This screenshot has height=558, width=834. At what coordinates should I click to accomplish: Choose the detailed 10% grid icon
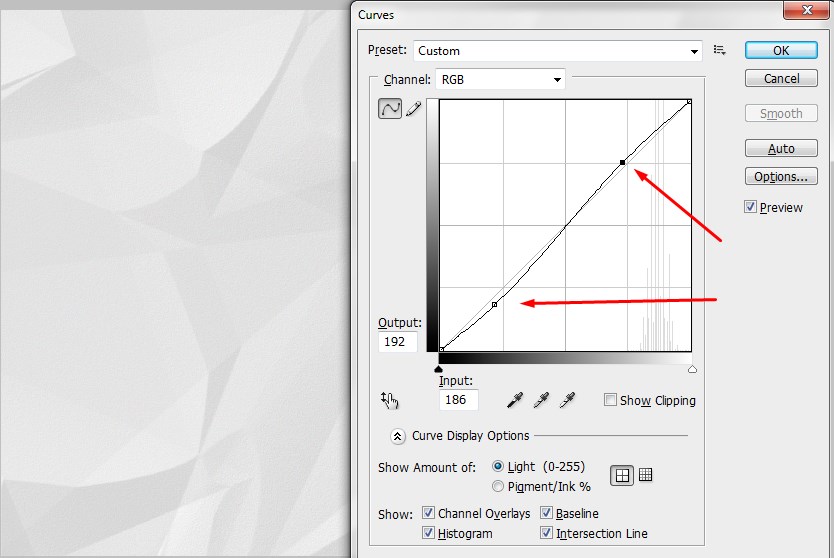tap(645, 474)
